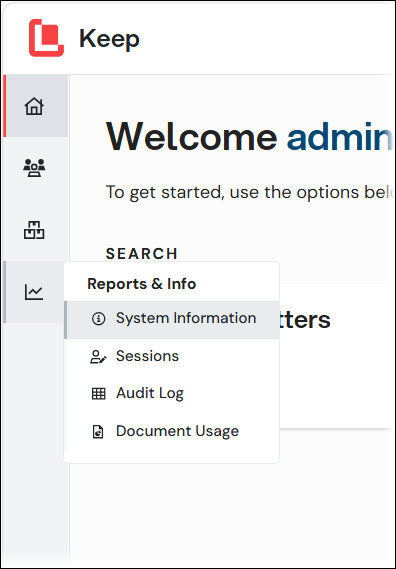Click the System Information info icon
The width and height of the screenshot is (396, 569).
(x=98, y=319)
